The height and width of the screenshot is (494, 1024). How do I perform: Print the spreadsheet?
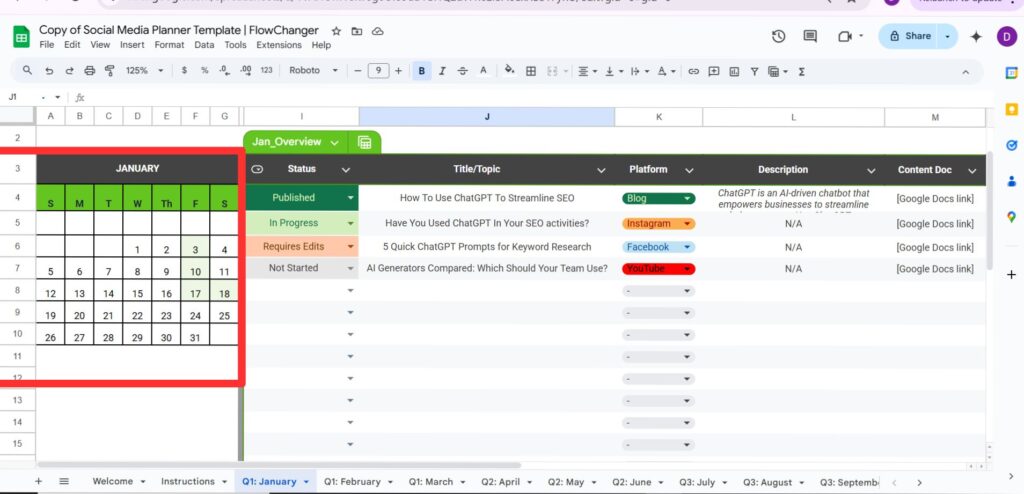(x=90, y=71)
